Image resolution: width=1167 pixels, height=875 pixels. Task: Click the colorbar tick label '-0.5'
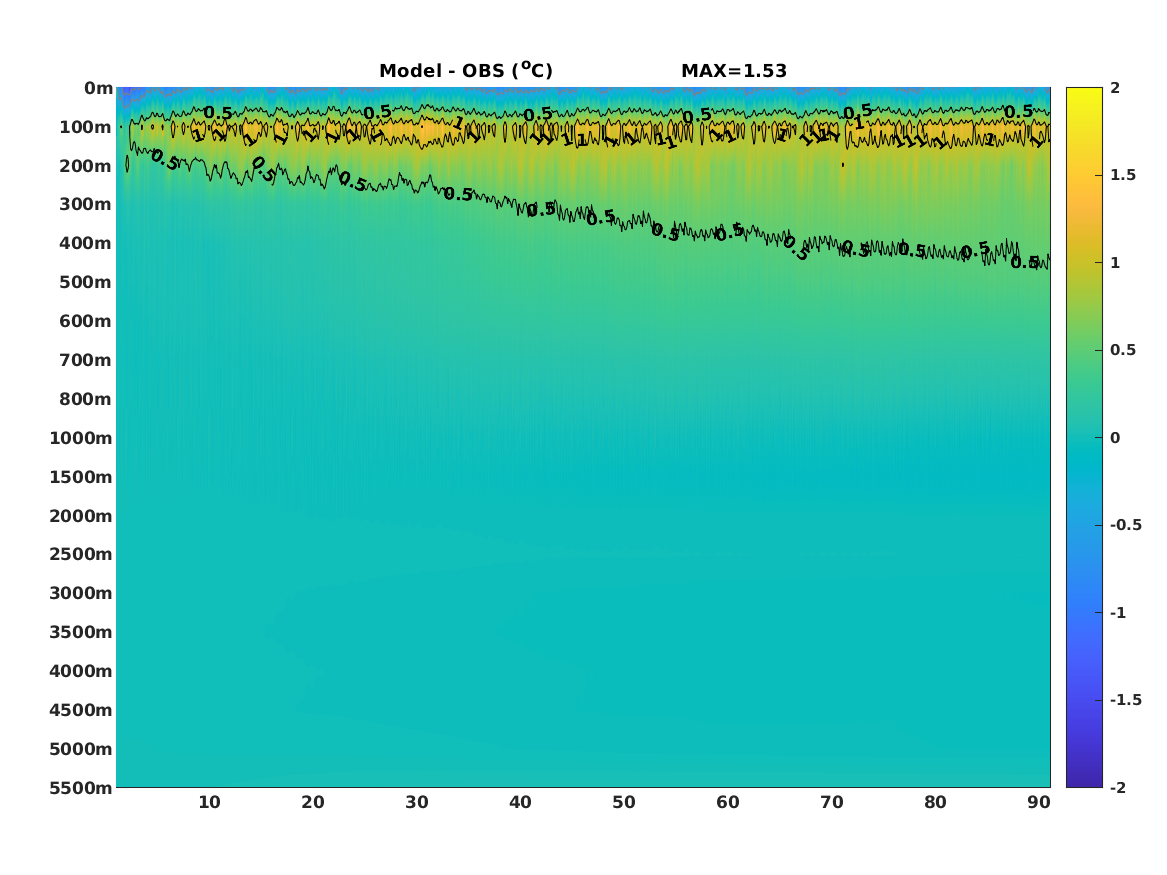point(1125,525)
